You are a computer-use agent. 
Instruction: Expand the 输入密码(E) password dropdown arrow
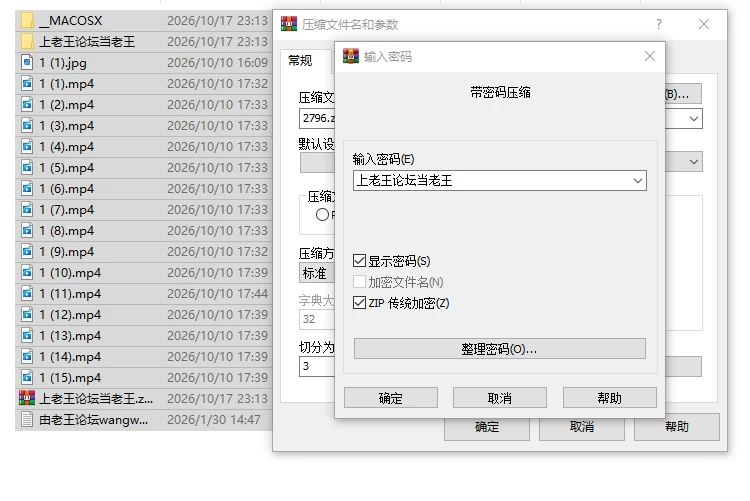pyautogui.click(x=638, y=181)
